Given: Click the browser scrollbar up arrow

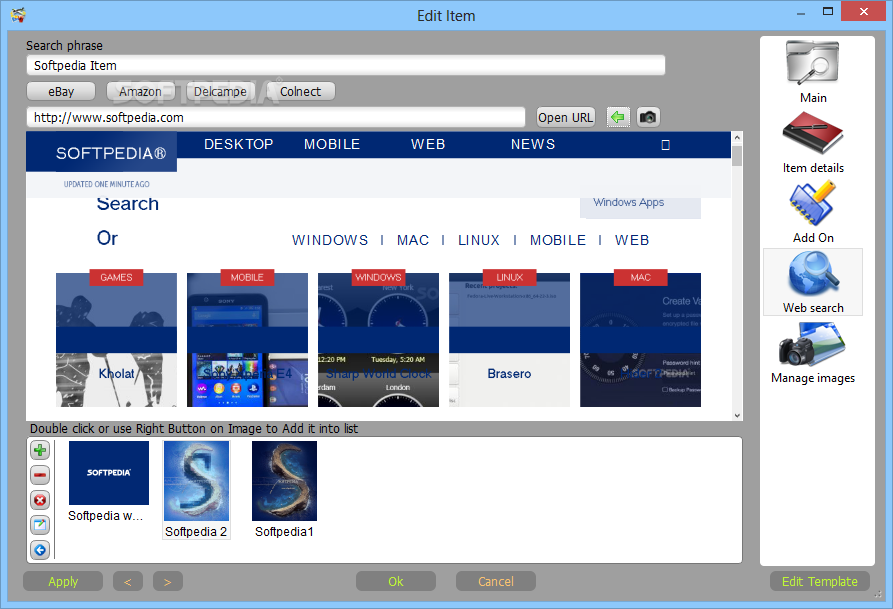Looking at the screenshot, I should point(737,137).
